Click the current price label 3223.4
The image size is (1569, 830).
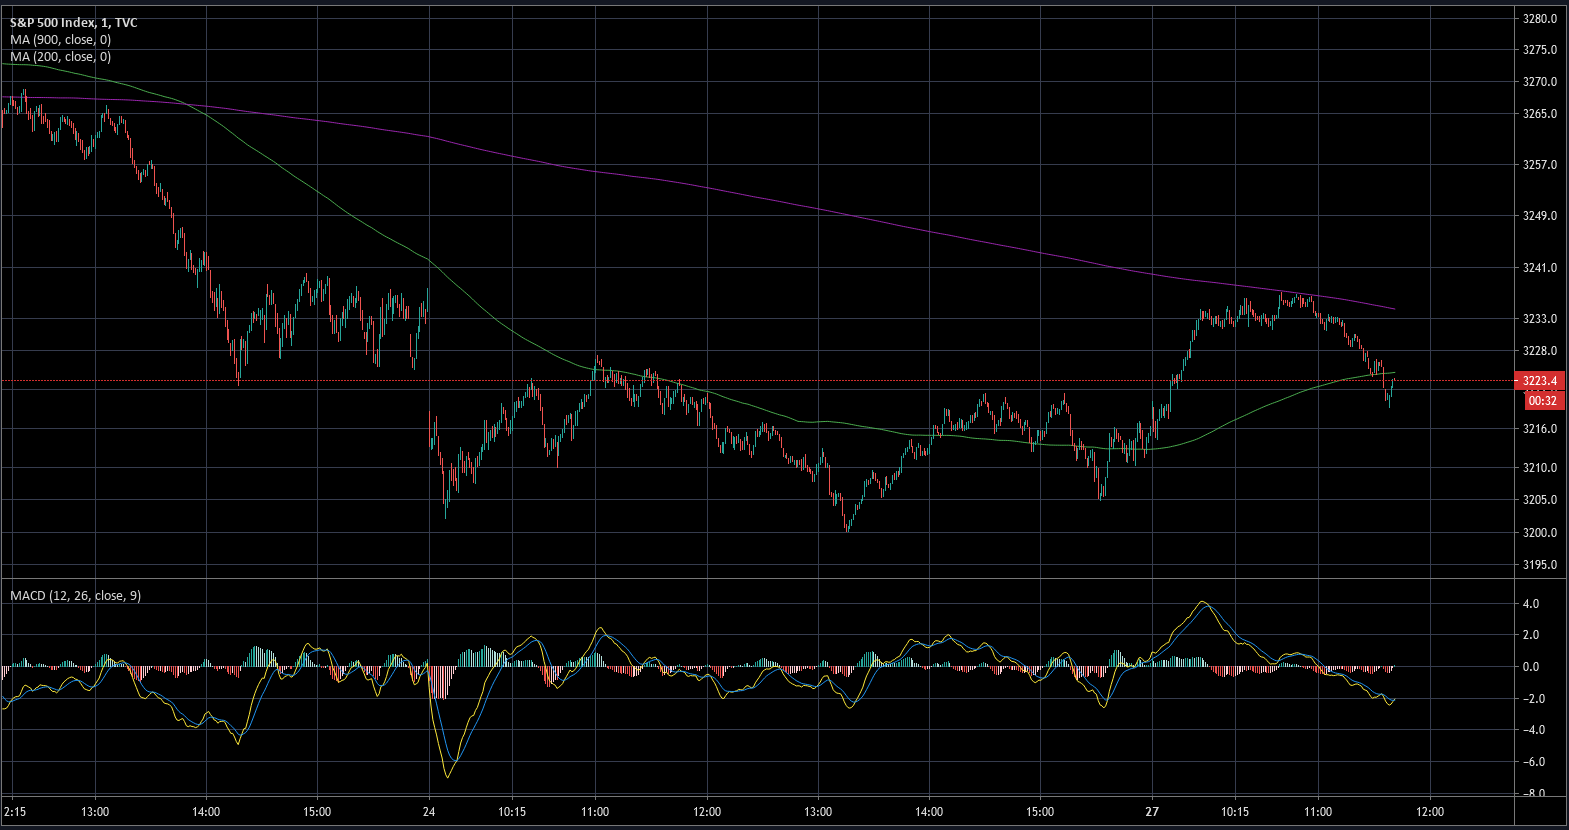(1540, 381)
